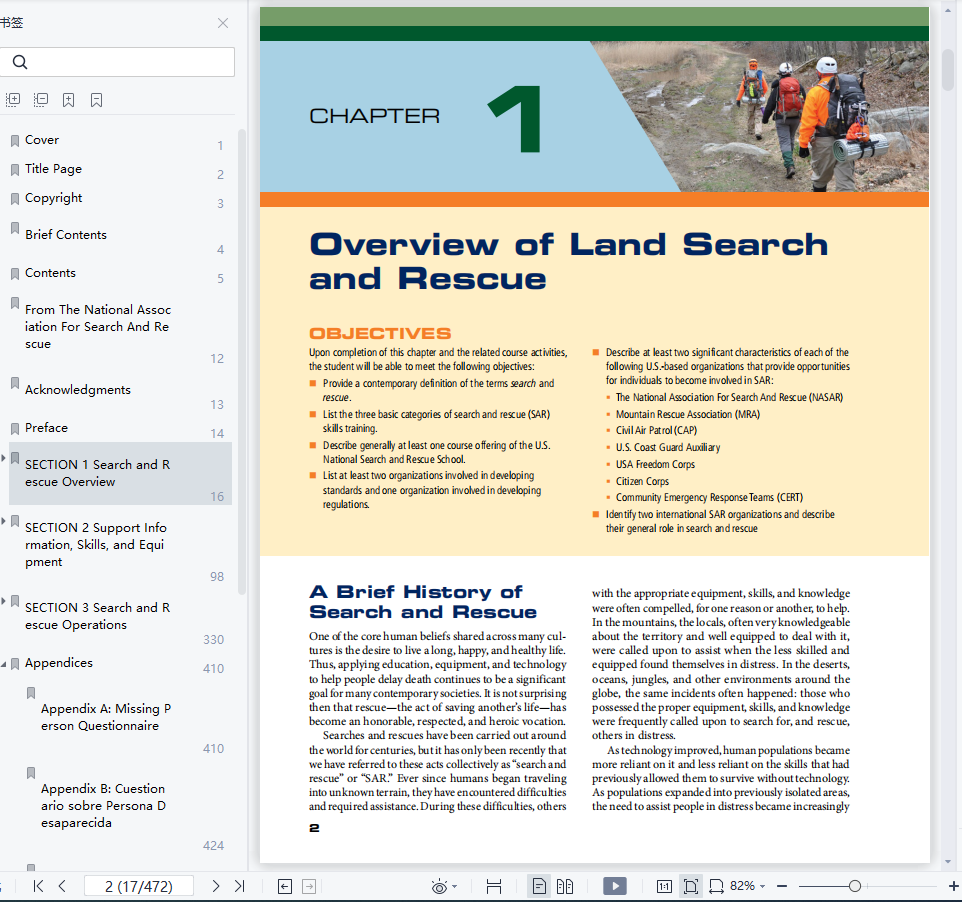Go to SECTION 3 Search and Rescue Operations
Image resolution: width=962 pixels, height=902 pixels.
(x=98, y=616)
